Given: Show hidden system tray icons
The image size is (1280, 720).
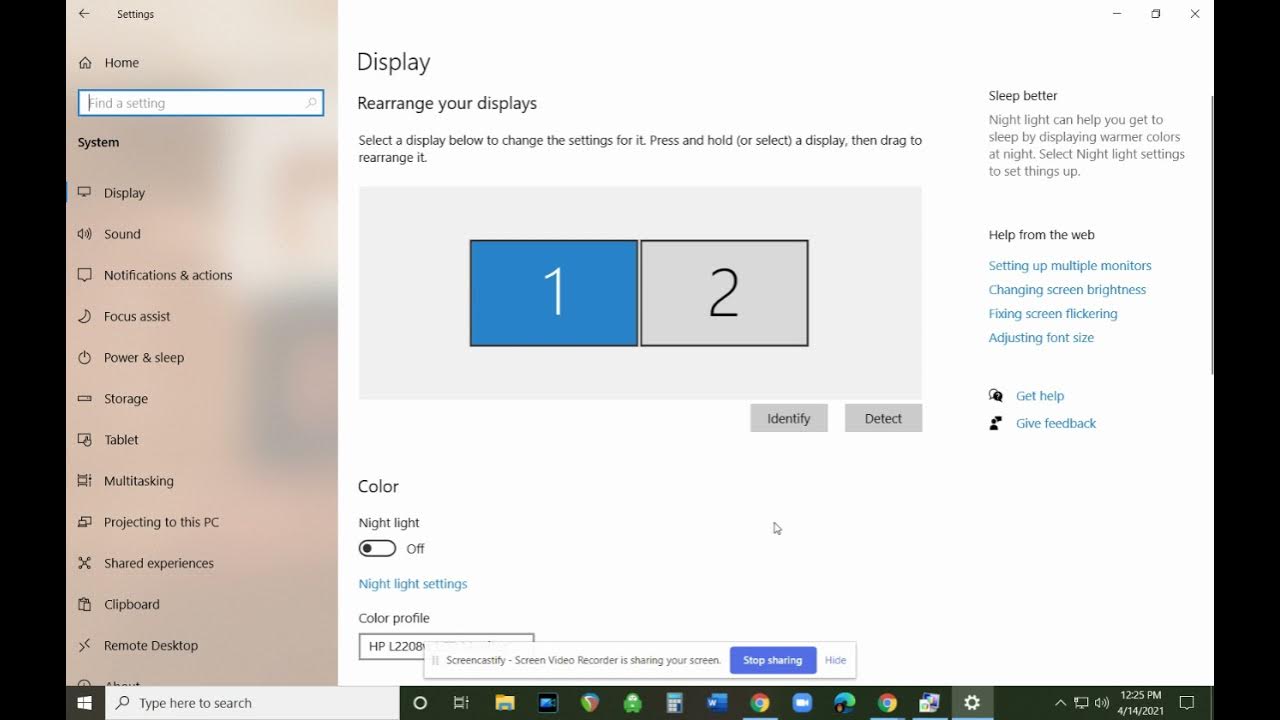Looking at the screenshot, I should (1060, 703).
